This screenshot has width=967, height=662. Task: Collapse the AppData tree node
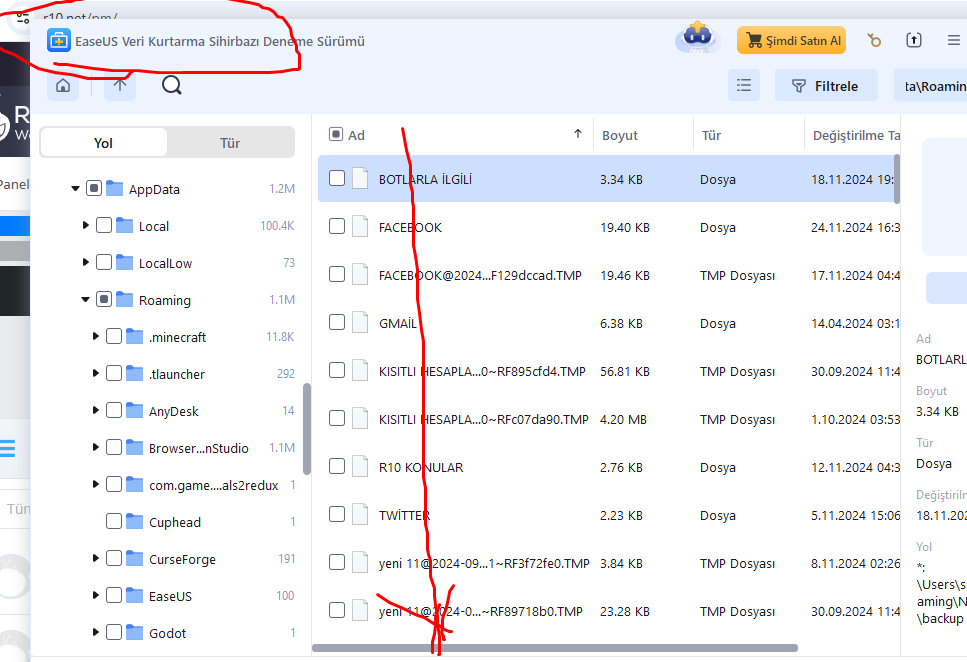coord(75,188)
